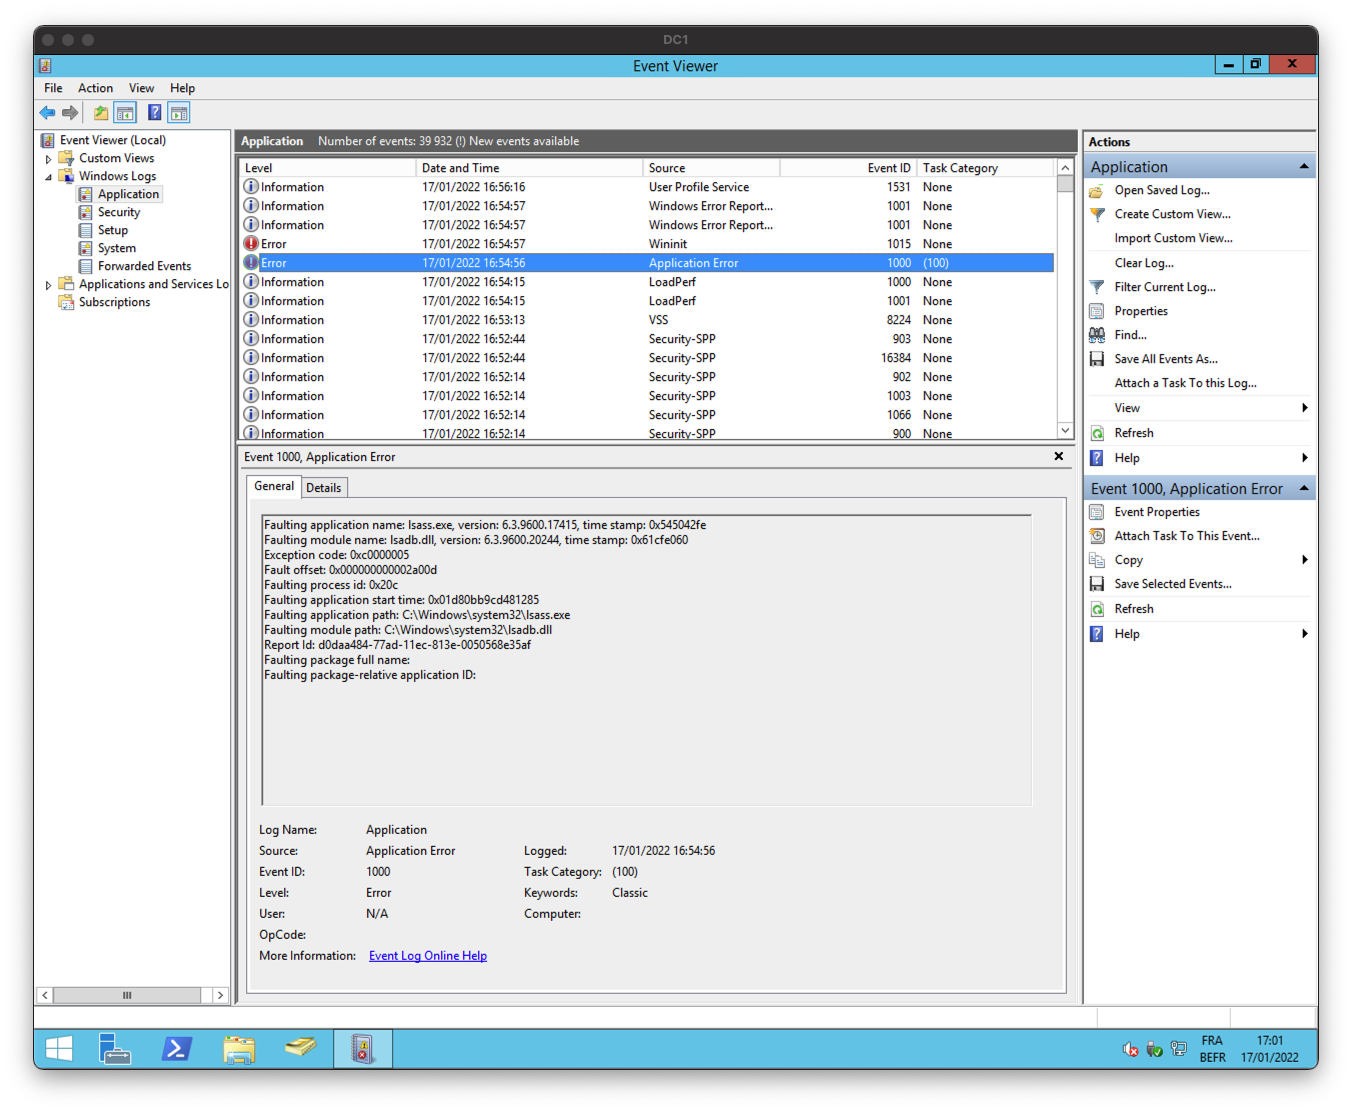Select the System log in tree
Viewport: 1352px width, 1111px height.
117,248
